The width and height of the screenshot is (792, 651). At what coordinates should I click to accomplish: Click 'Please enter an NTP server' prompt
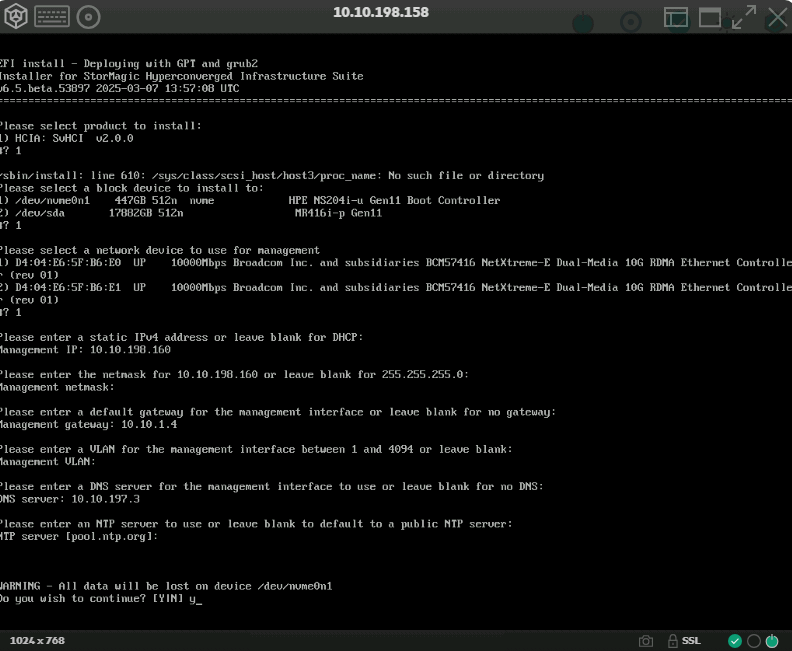tap(256, 524)
